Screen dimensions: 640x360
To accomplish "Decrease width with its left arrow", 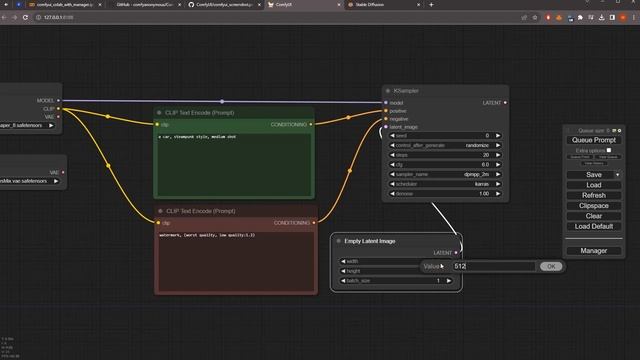I will pyautogui.click(x=343, y=261).
